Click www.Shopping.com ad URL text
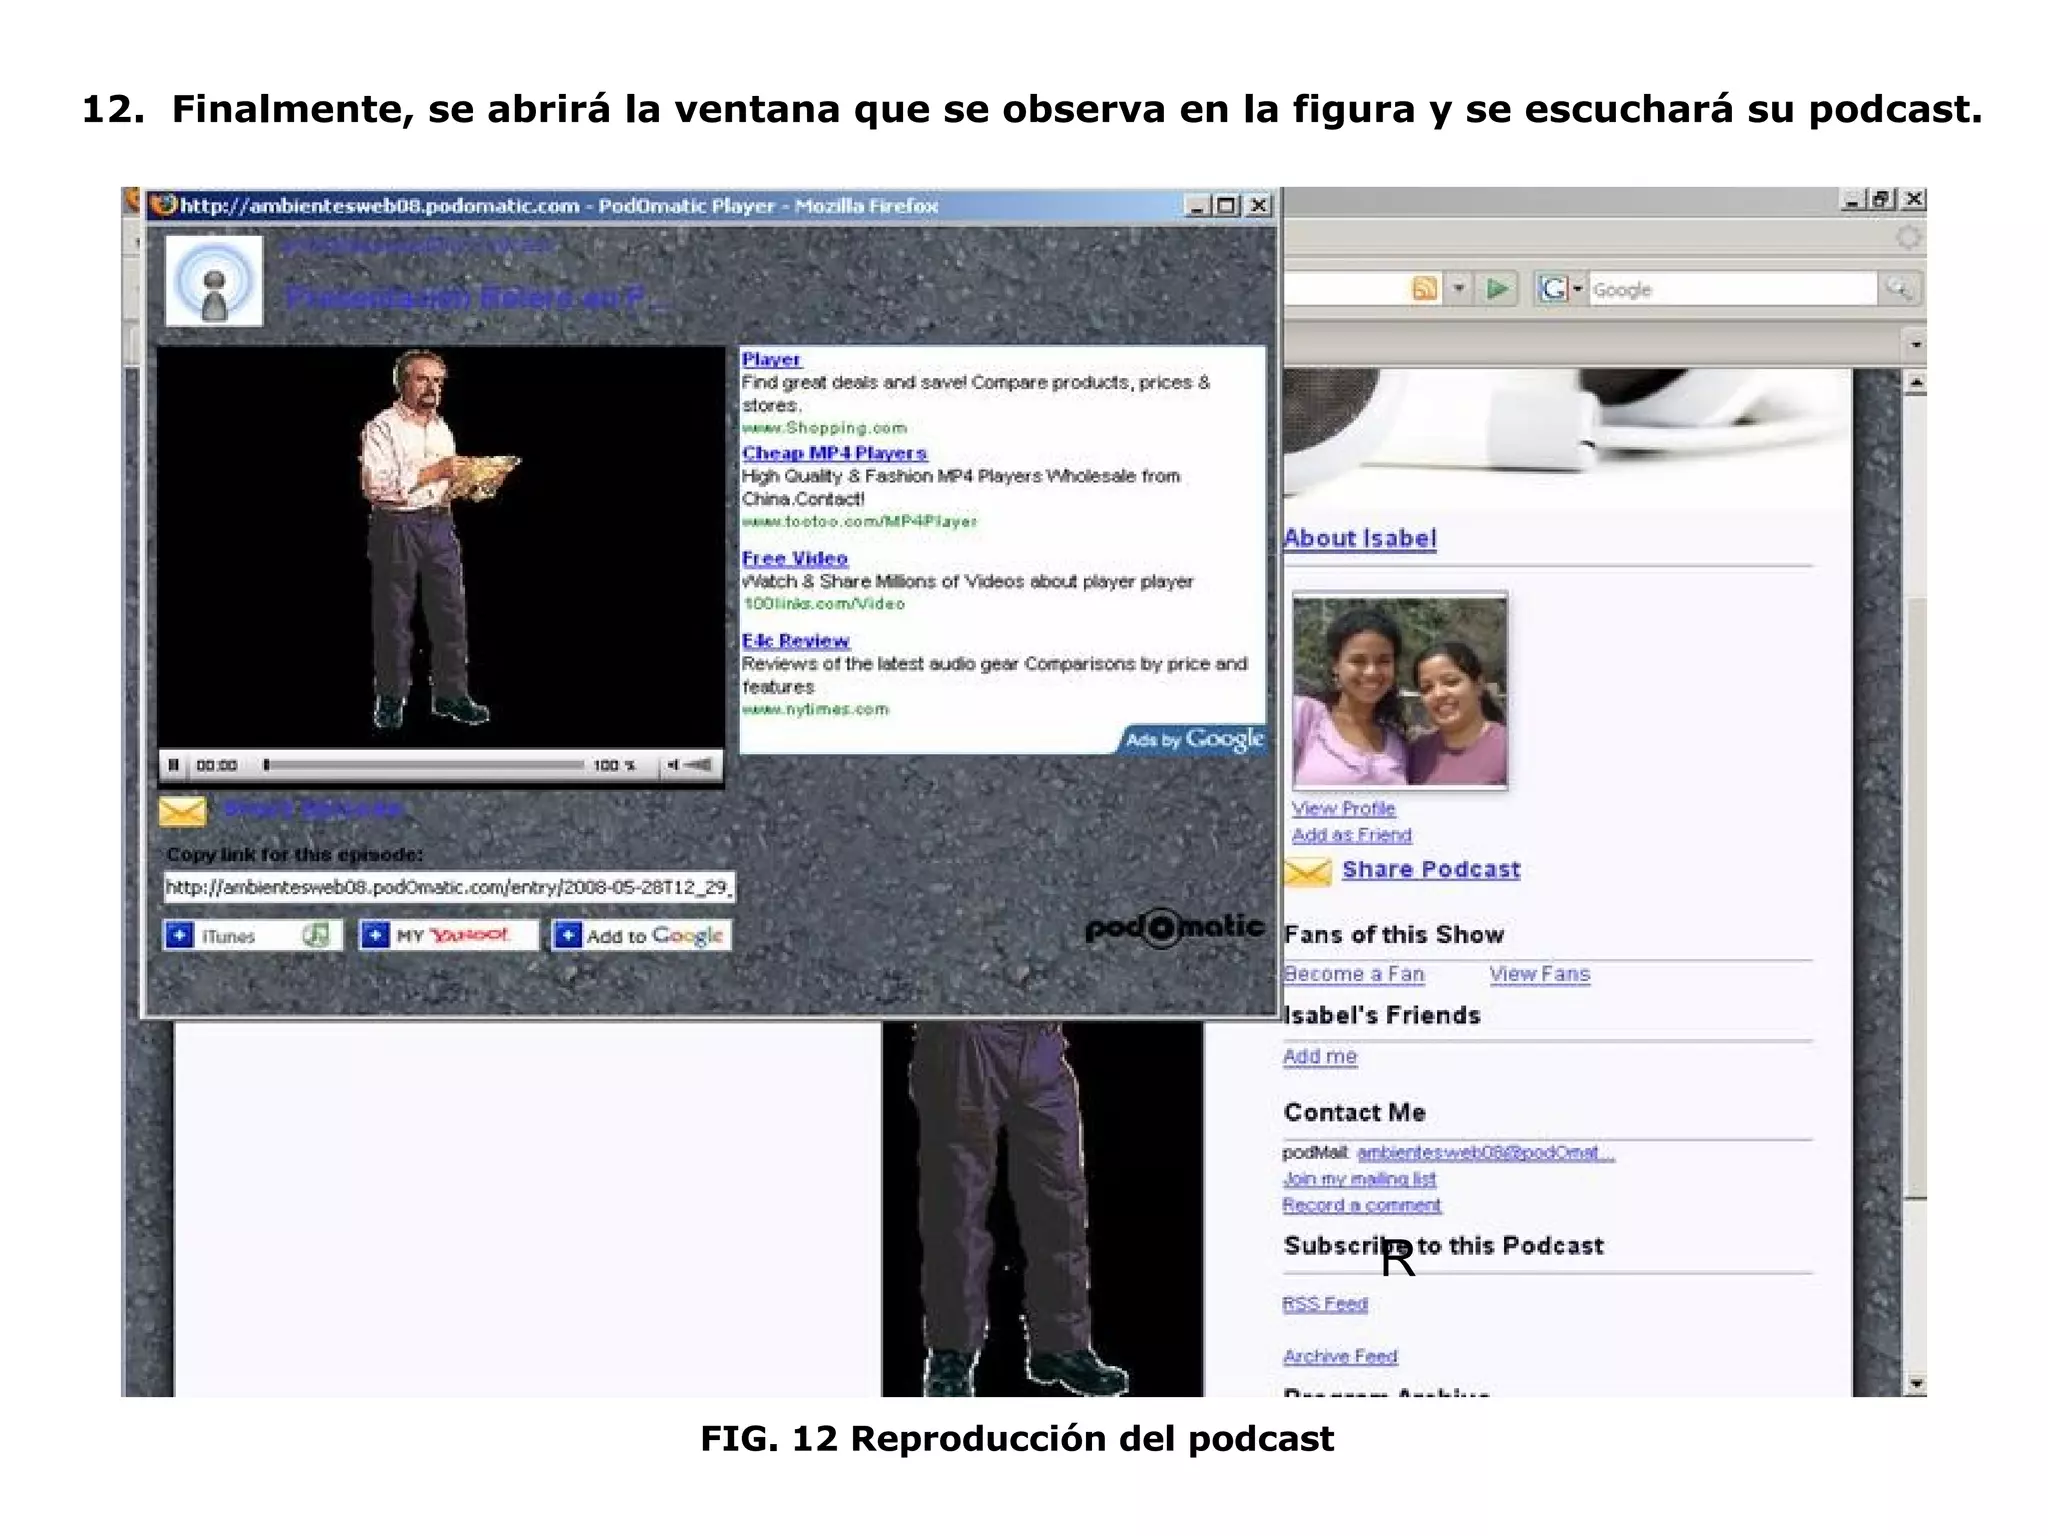The width and height of the screenshot is (2048, 1536). point(824,428)
